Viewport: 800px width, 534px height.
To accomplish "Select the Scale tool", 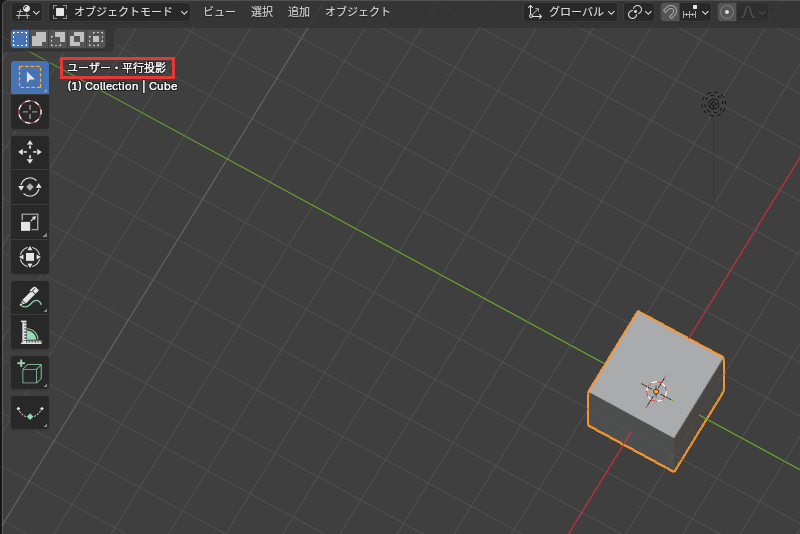I will coord(30,222).
